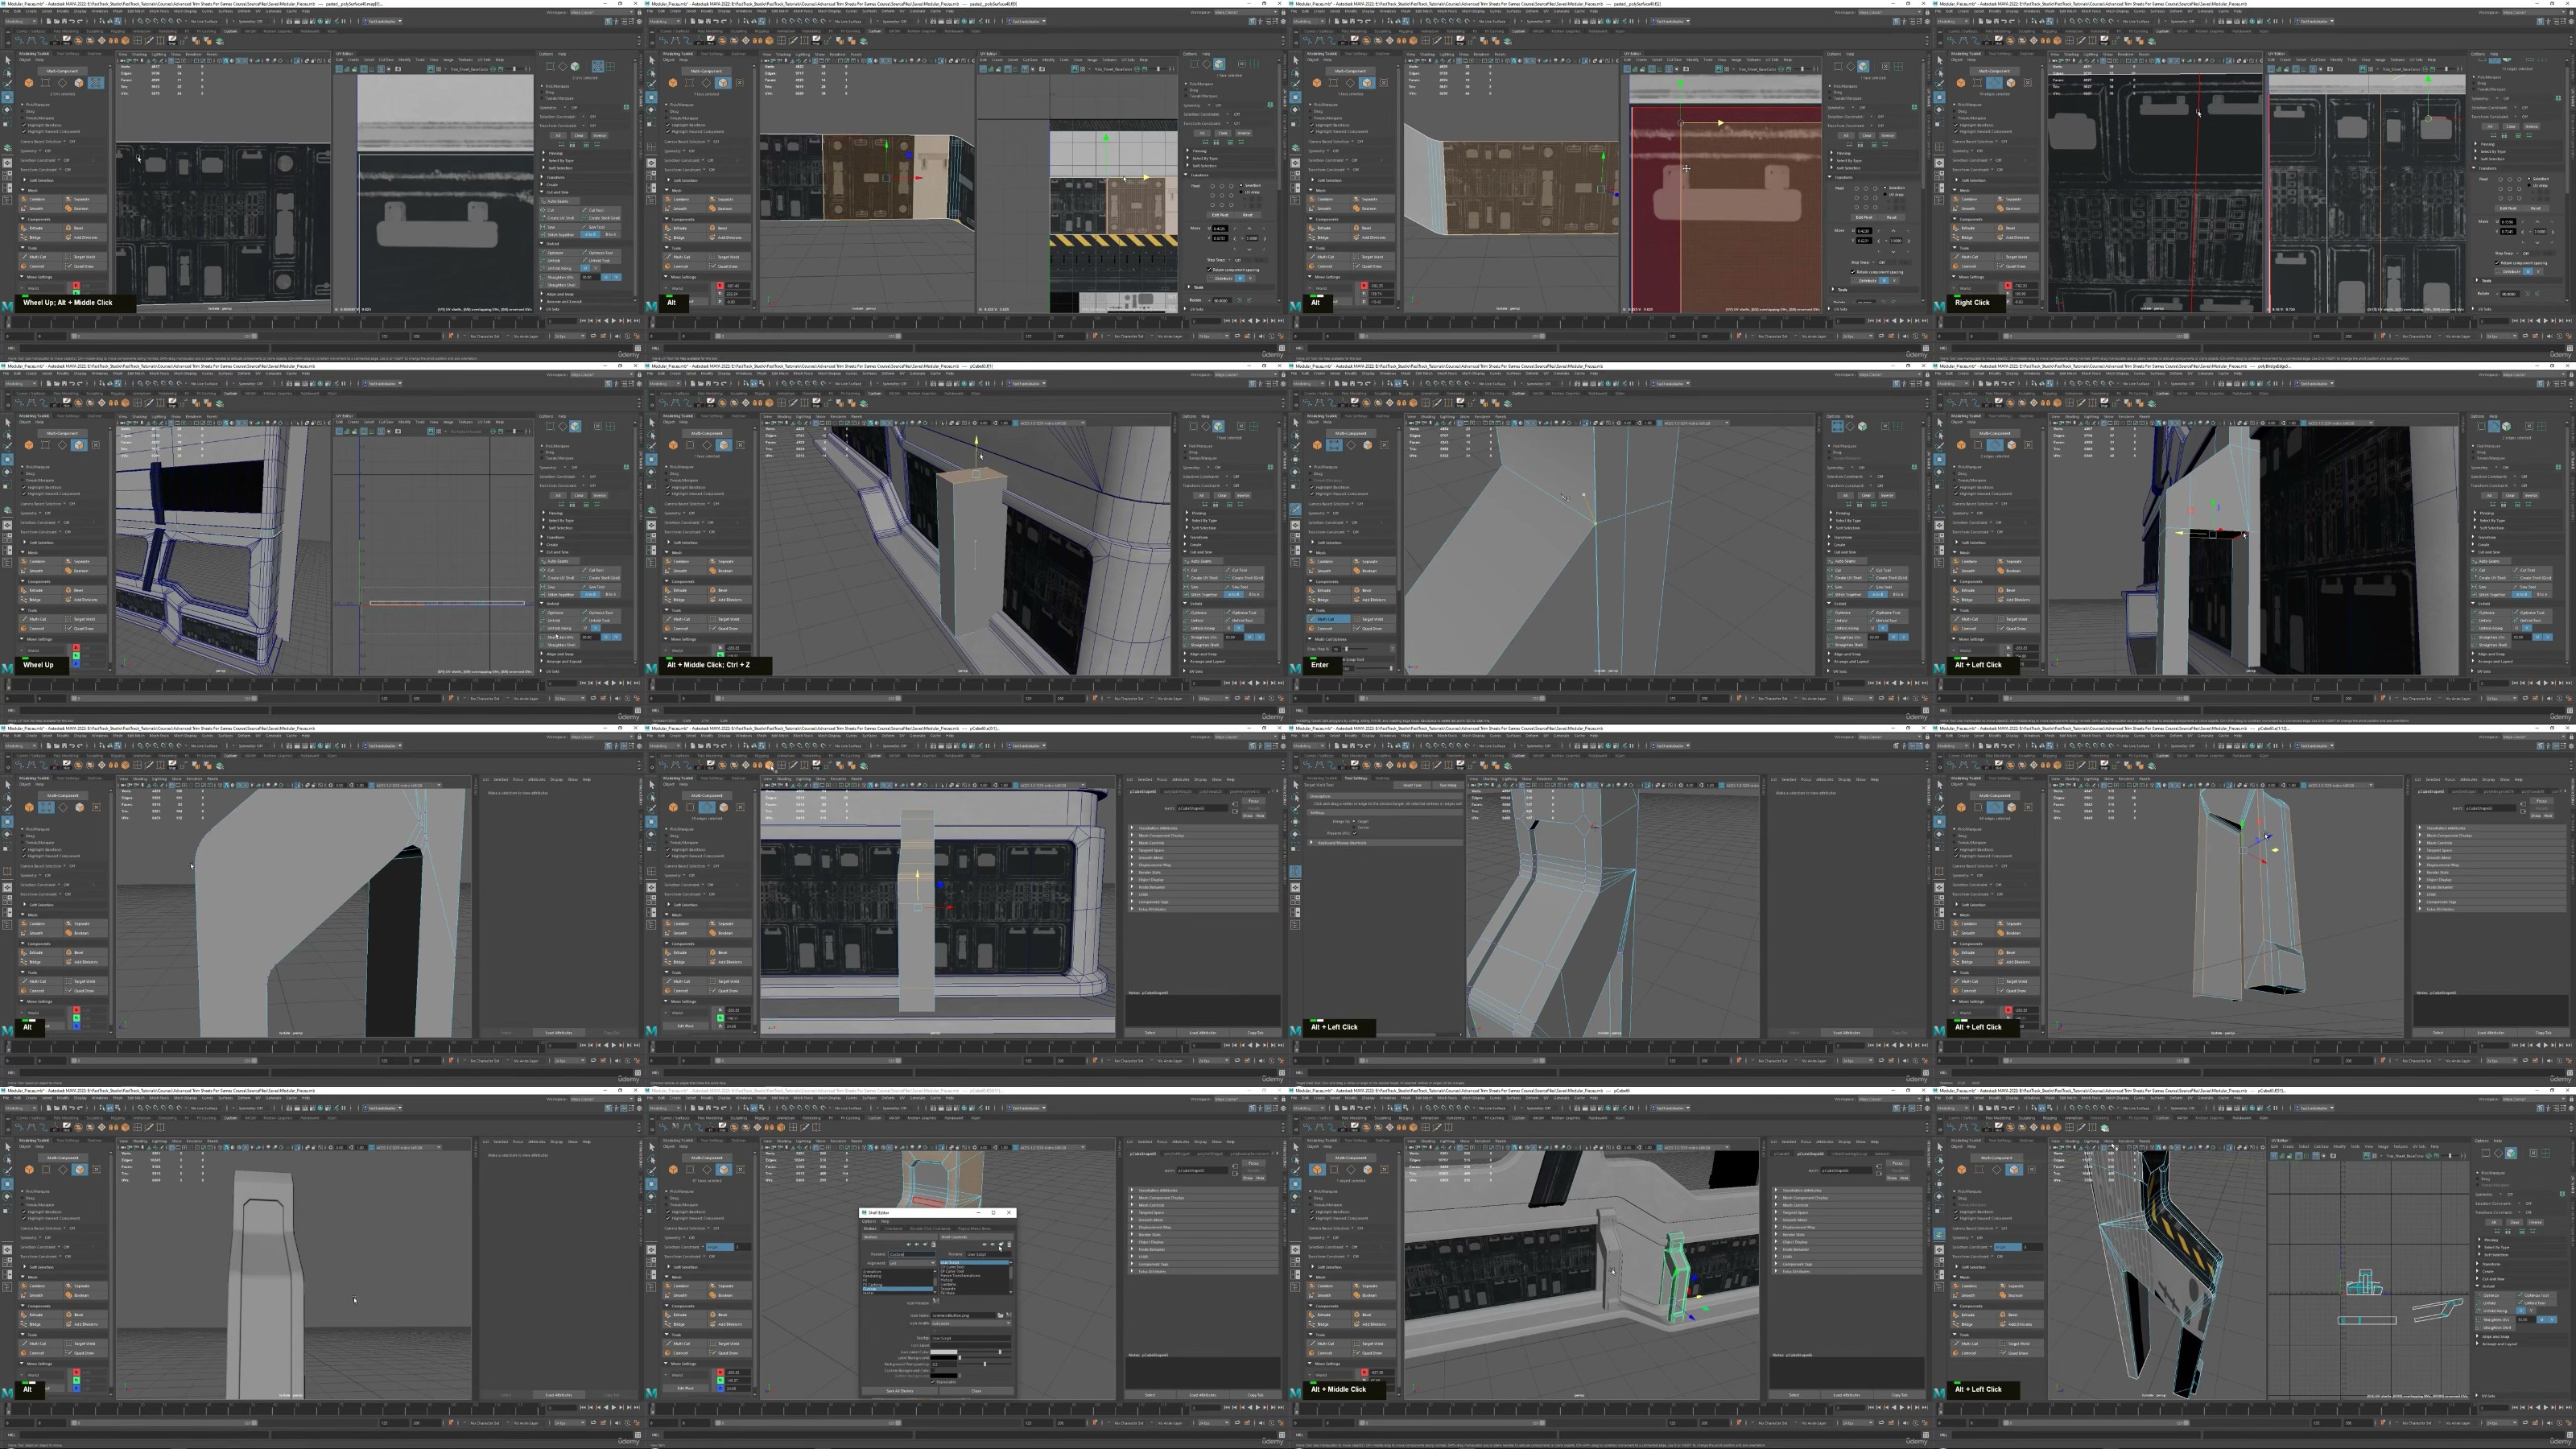Click the Save scene icon in 'Enter' keystroke frame
Image resolution: width=2576 pixels, height=1449 pixels.
[1353, 384]
